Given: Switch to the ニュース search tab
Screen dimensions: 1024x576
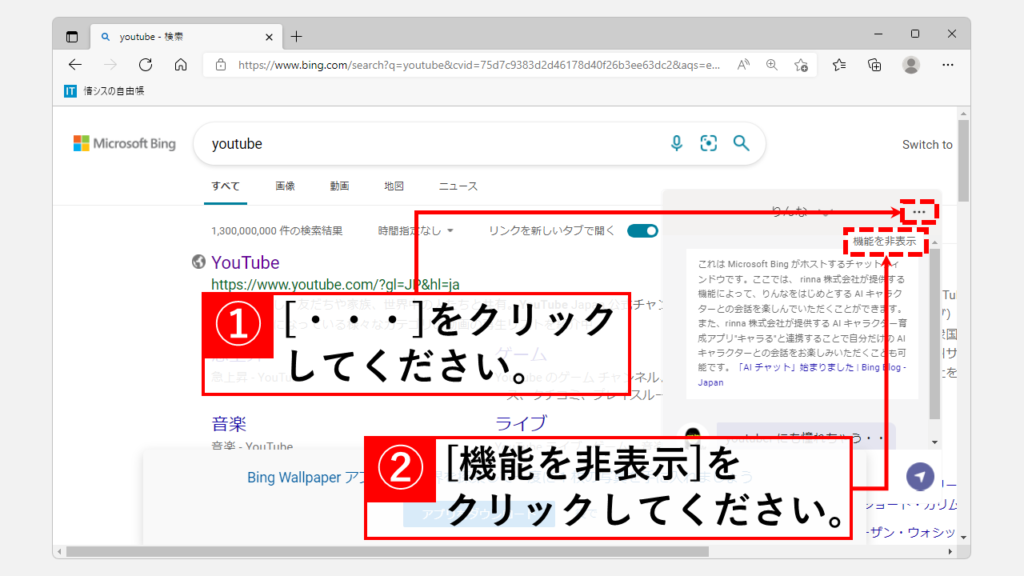Looking at the screenshot, I should pyautogui.click(x=458, y=186).
